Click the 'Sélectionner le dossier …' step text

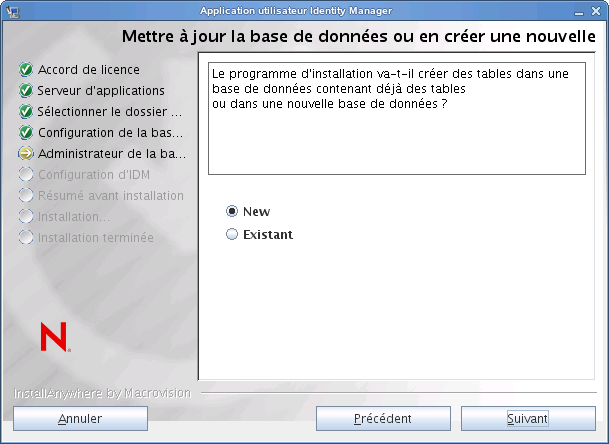[110, 111]
